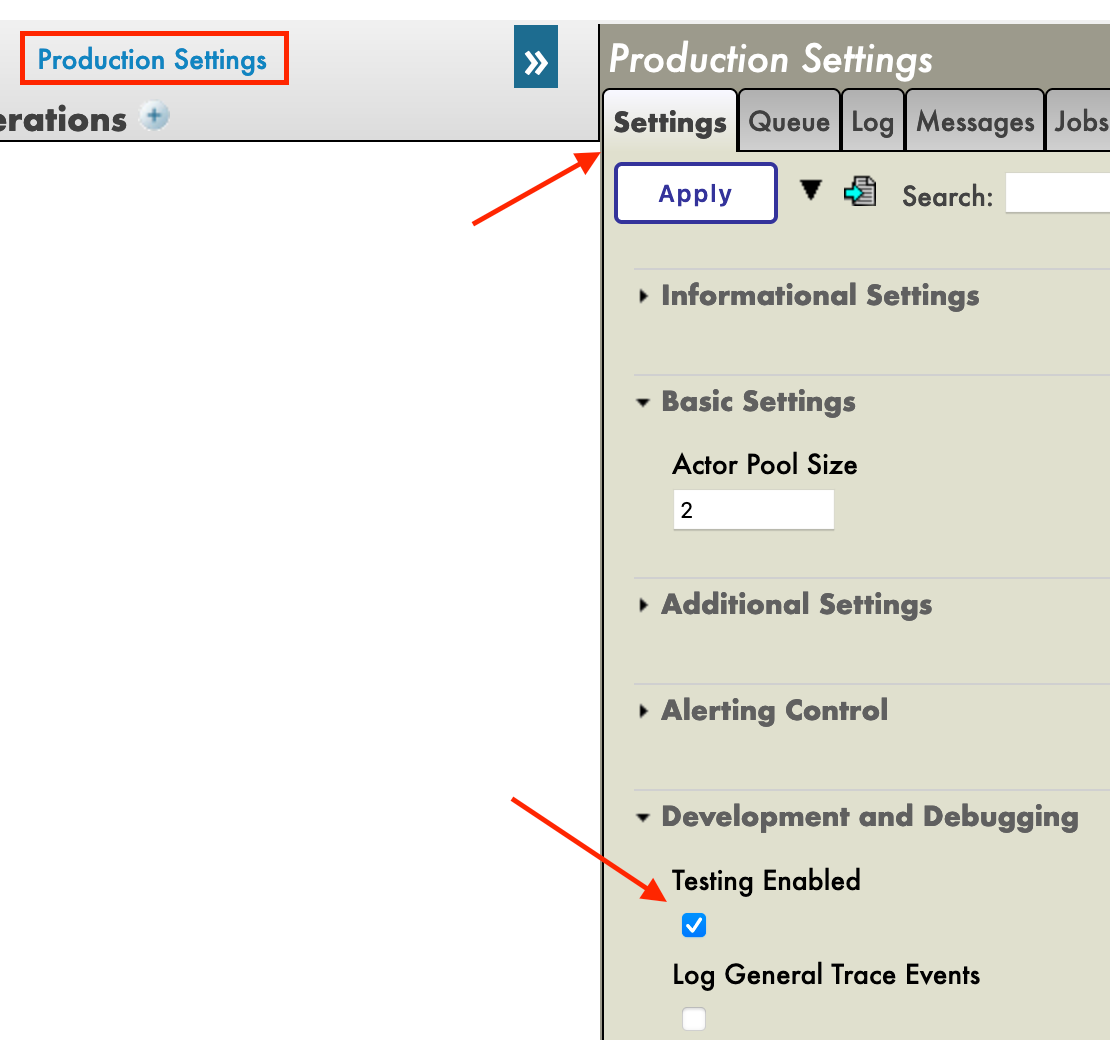Disable the Testing Enabled checkbox
Viewport: 1110px width, 1040px height.
pos(693,925)
